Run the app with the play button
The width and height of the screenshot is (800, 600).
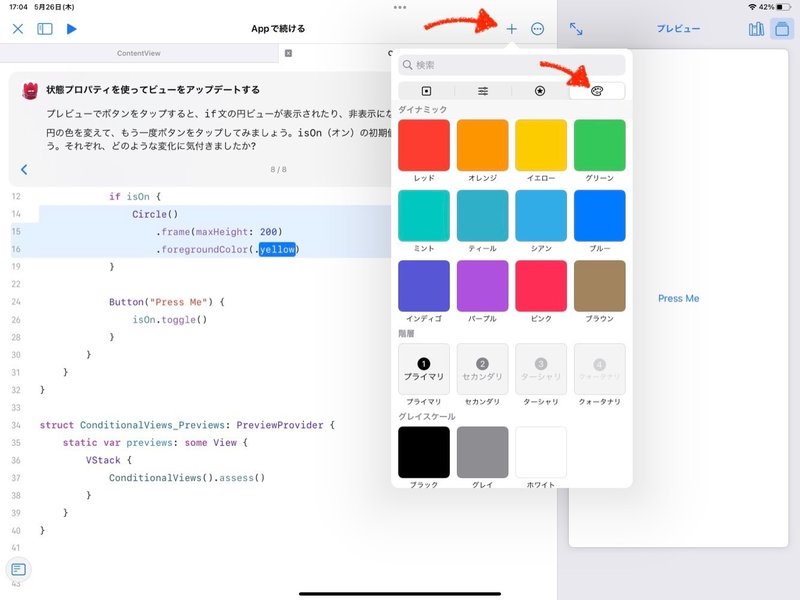pyautogui.click(x=71, y=29)
